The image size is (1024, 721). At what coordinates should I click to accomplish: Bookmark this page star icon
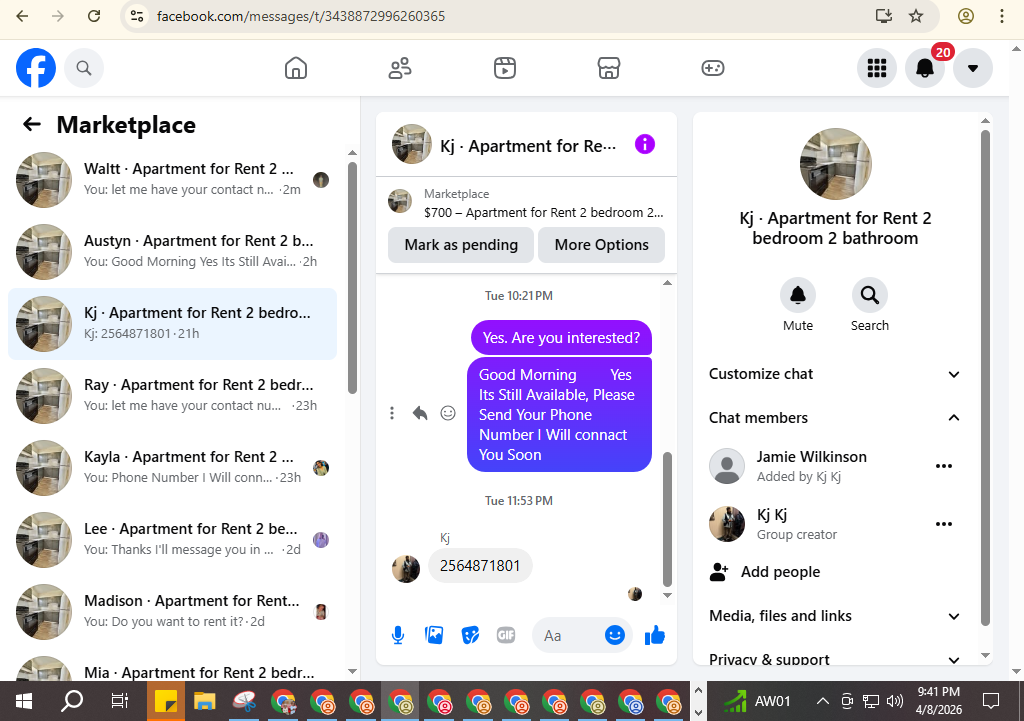tap(916, 16)
